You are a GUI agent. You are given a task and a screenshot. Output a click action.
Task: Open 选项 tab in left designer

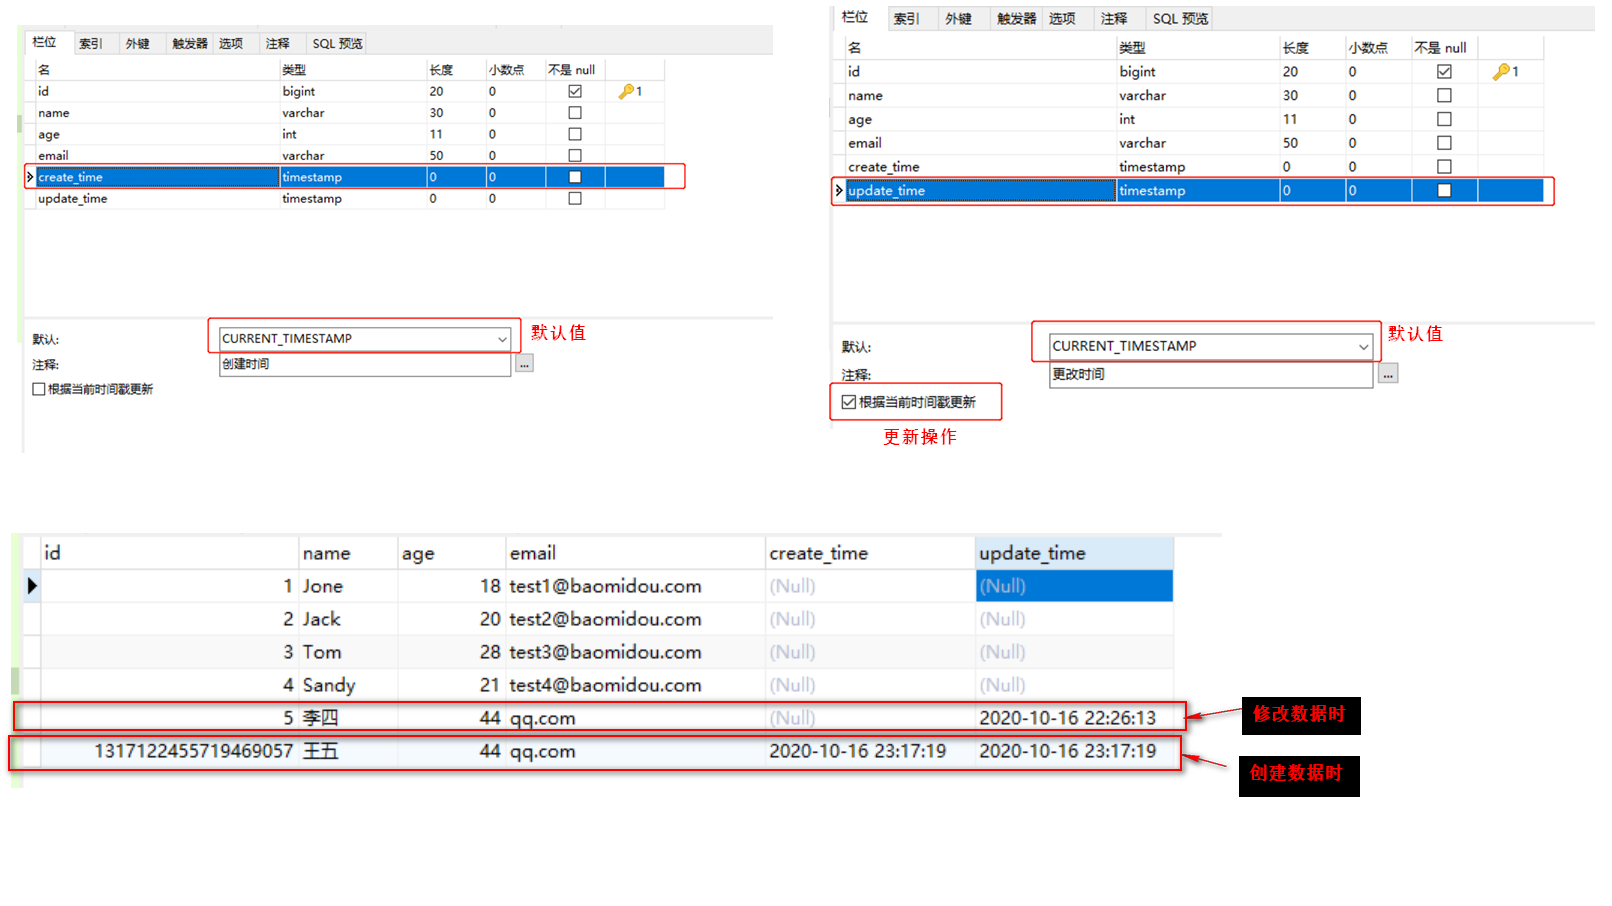(231, 43)
